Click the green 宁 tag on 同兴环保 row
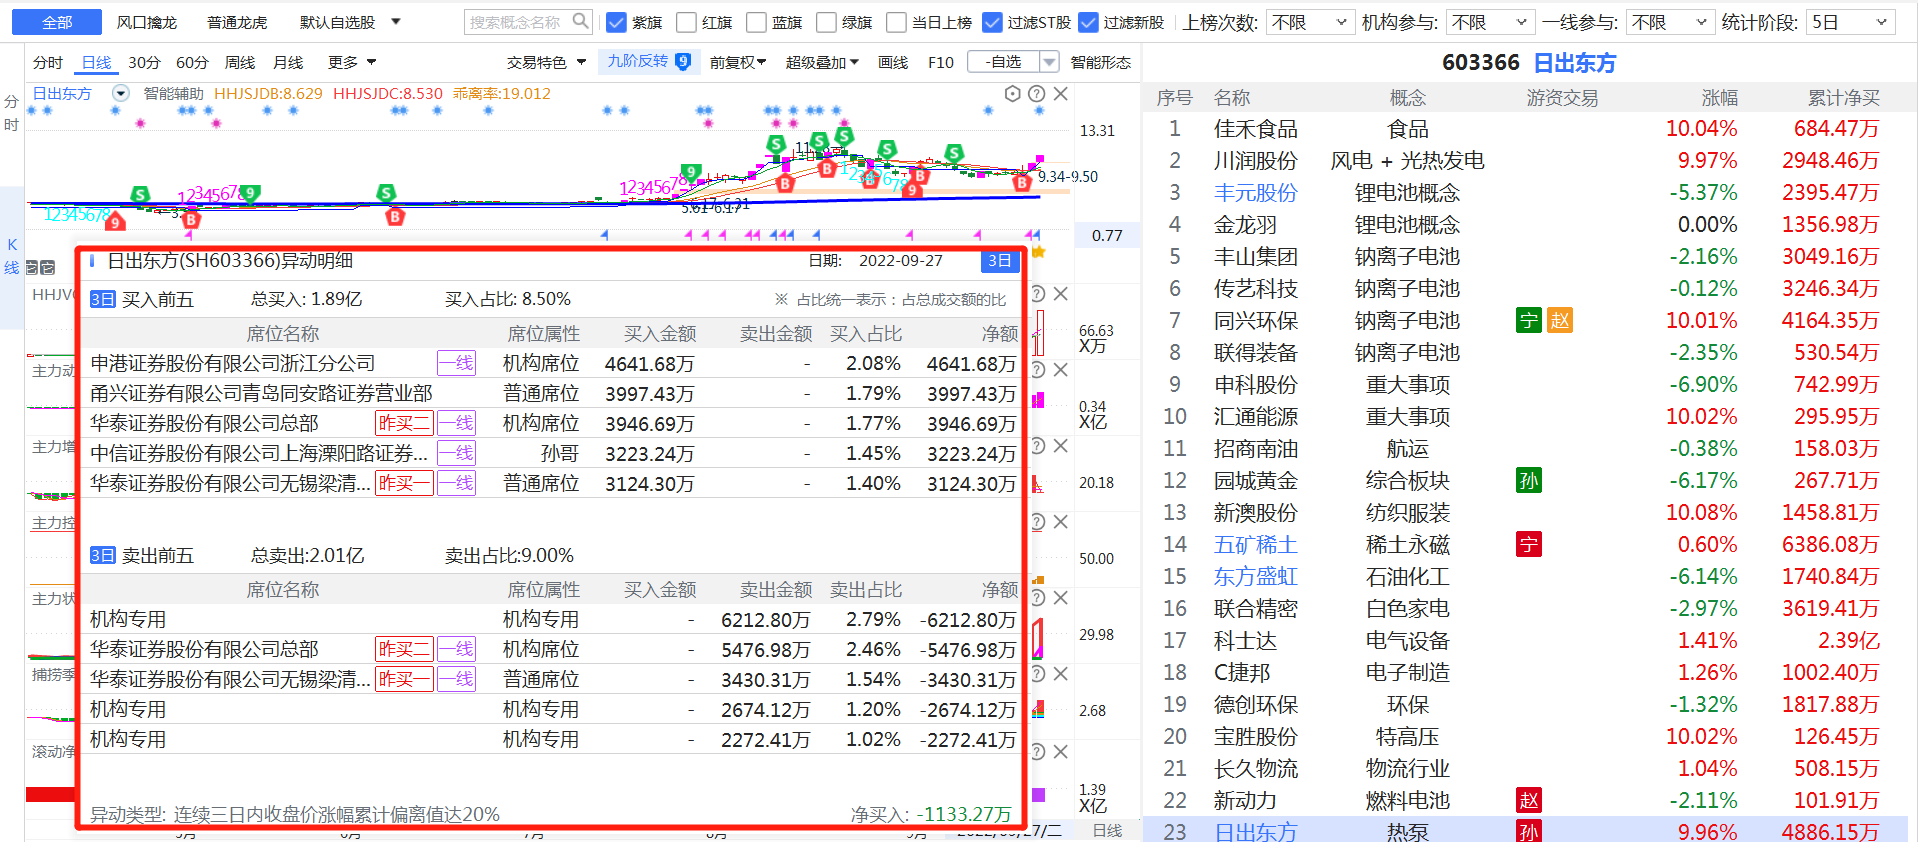The width and height of the screenshot is (1918, 842). tap(1529, 320)
